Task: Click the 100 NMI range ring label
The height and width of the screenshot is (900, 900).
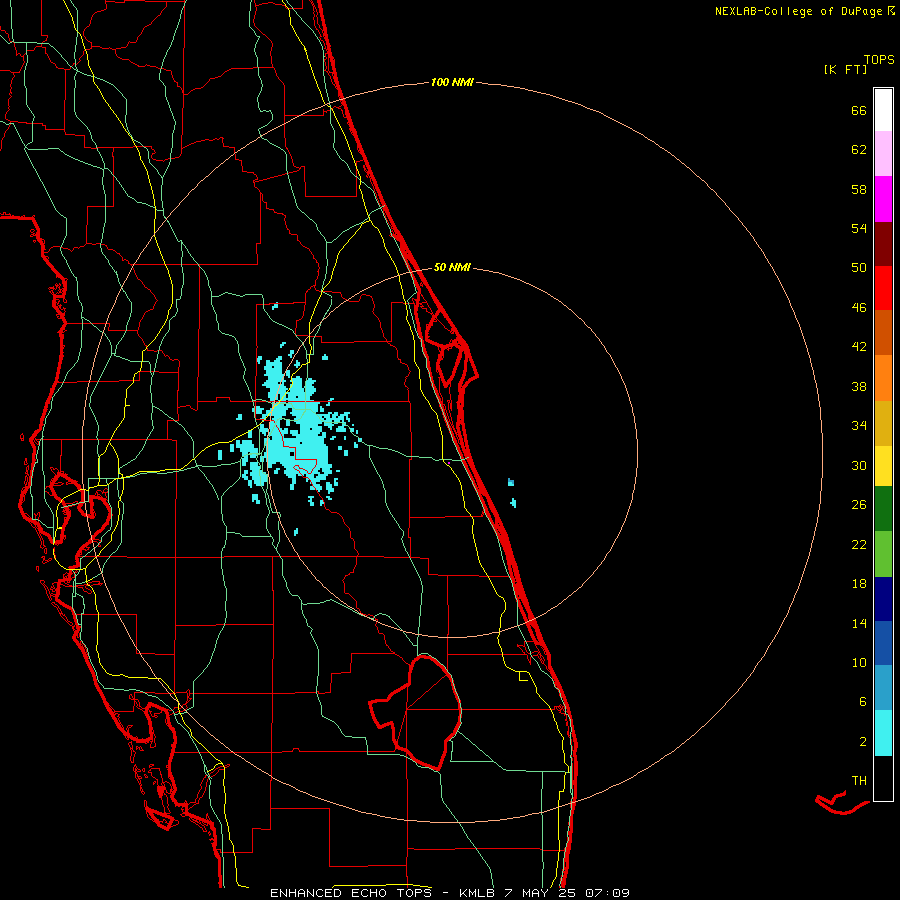Action: tap(452, 83)
